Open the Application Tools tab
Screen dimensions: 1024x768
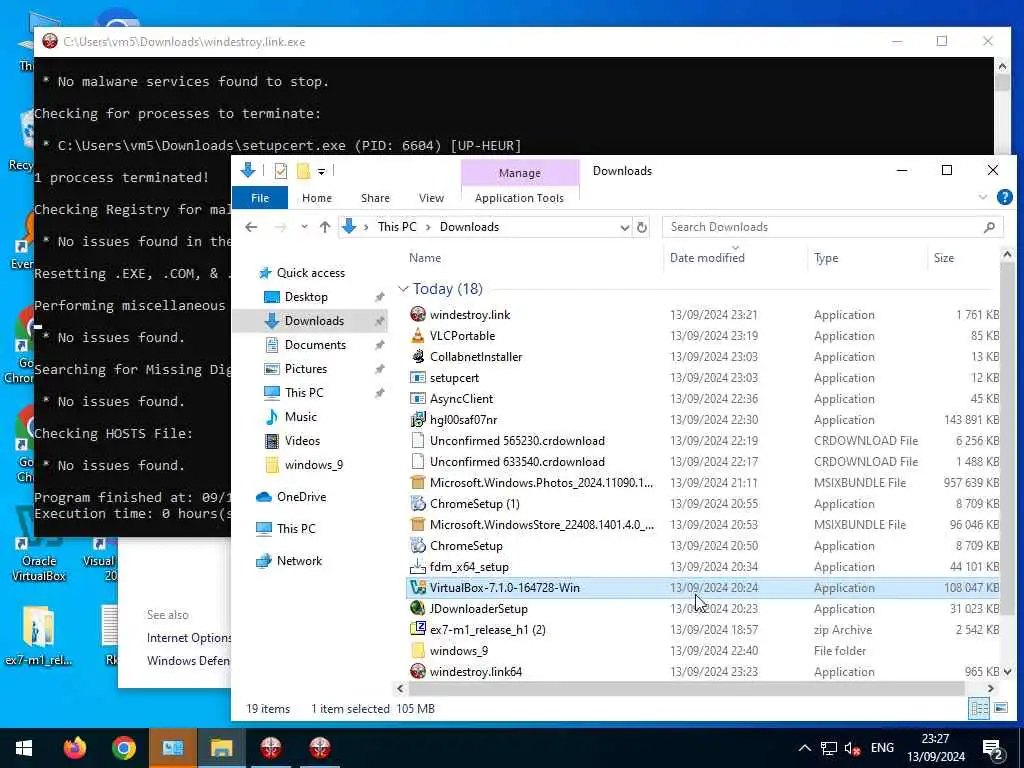point(519,198)
